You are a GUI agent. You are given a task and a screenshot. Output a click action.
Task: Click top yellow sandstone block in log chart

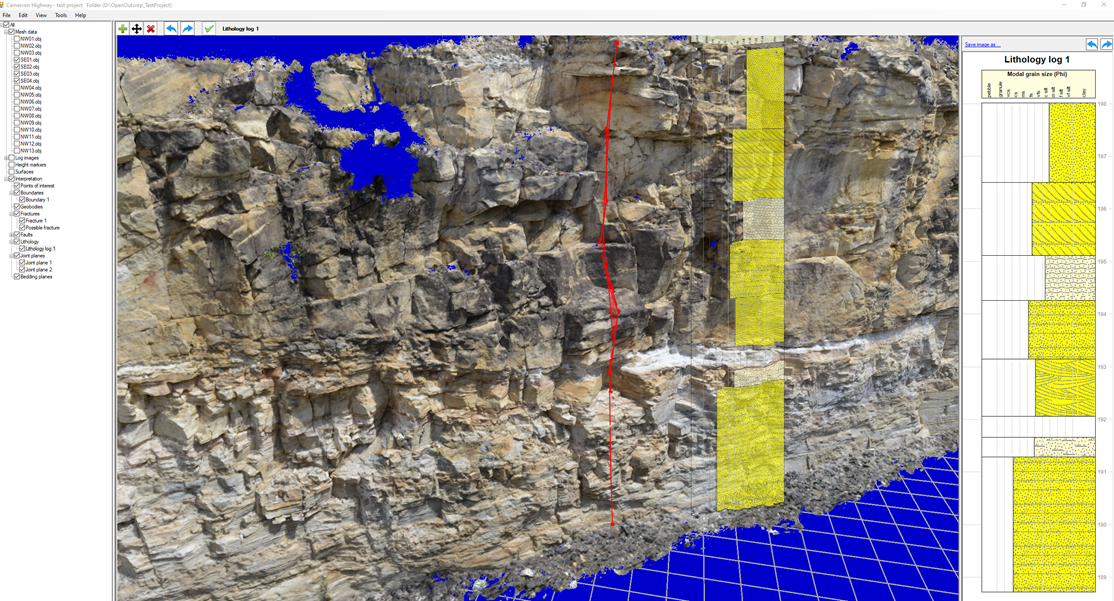coord(1071,142)
